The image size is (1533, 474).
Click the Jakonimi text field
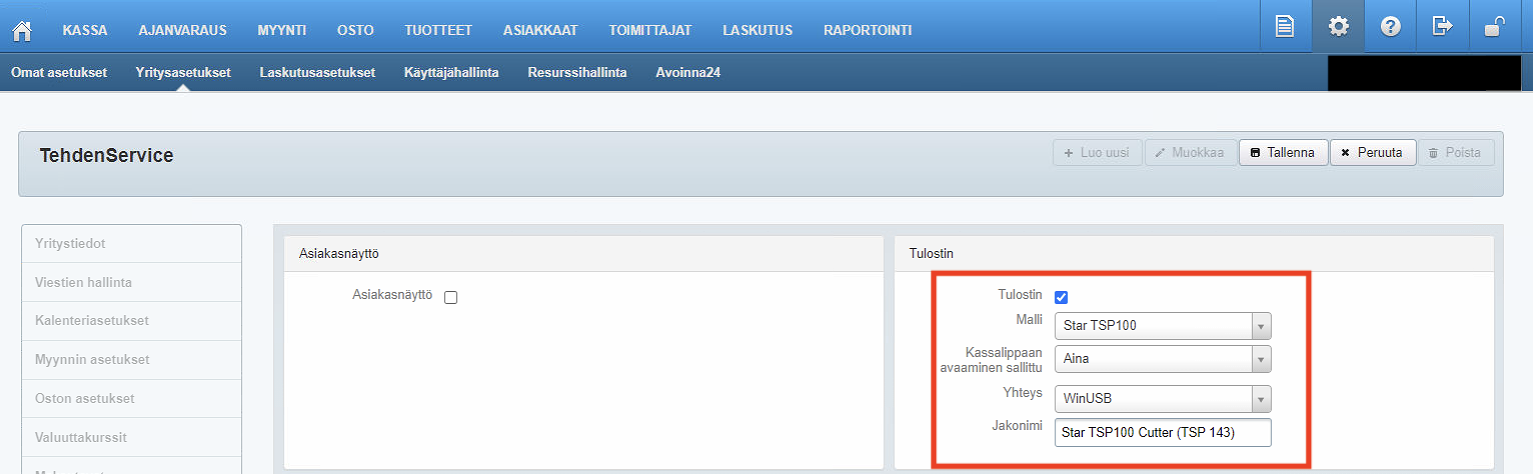1162,433
